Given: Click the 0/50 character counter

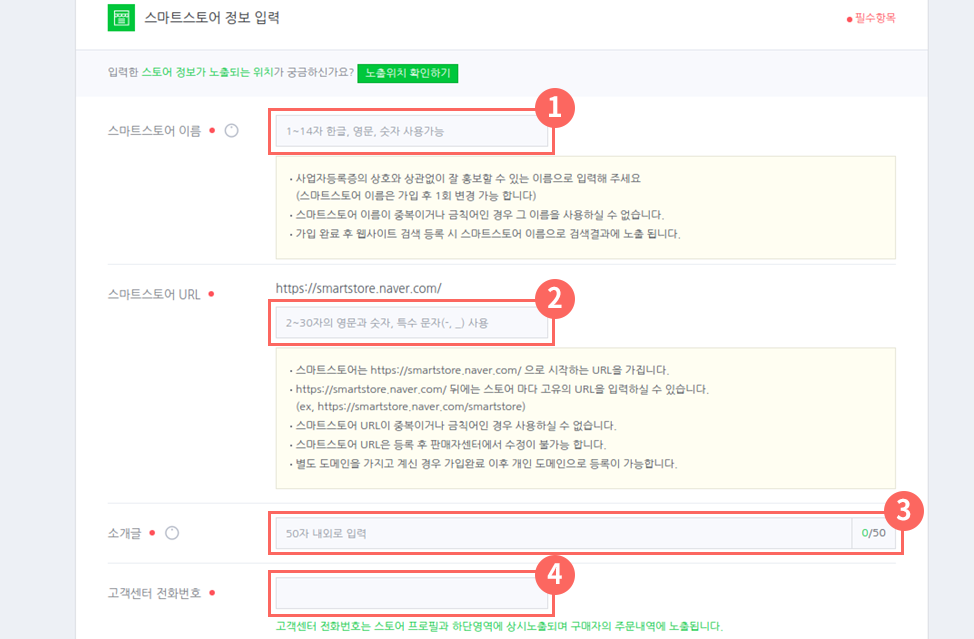Looking at the screenshot, I should click(873, 533).
